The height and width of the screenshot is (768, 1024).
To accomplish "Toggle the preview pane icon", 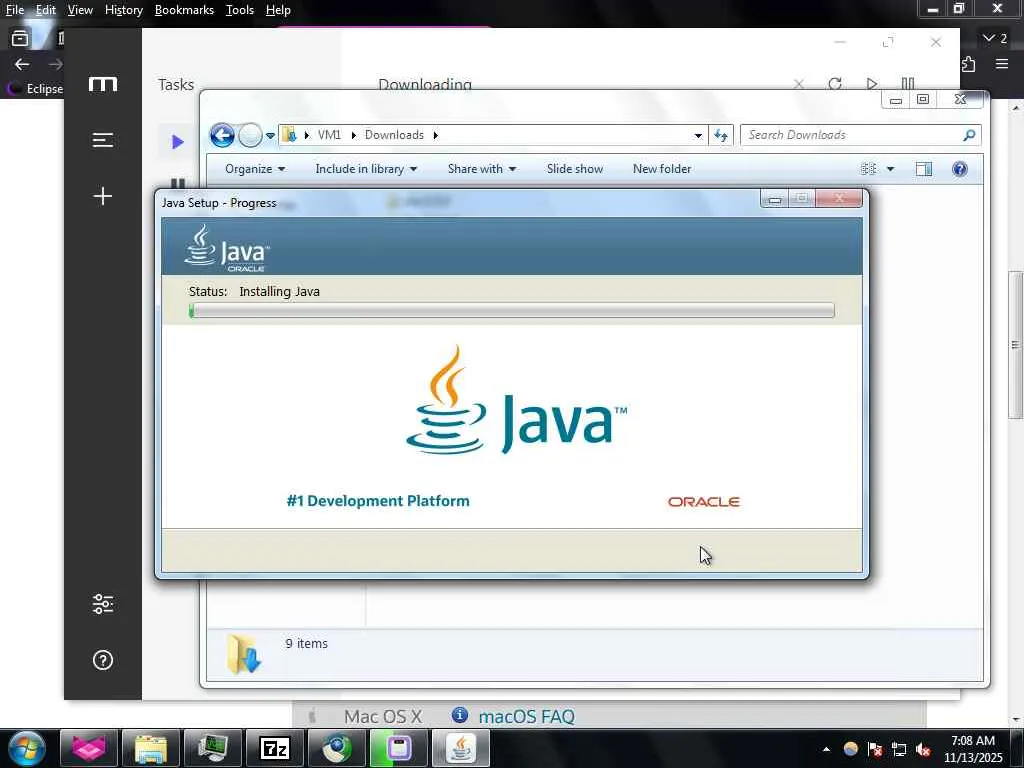I will (923, 169).
